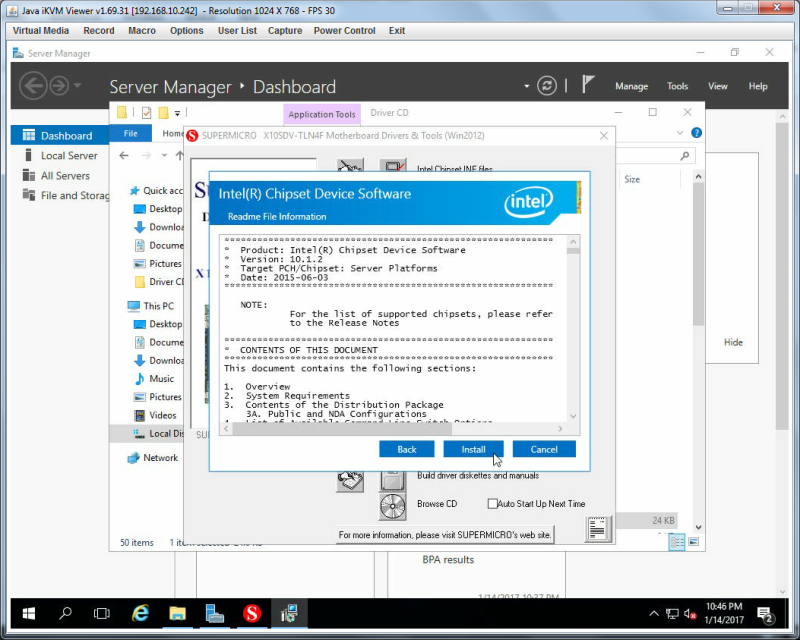Screen dimensions: 800x640
Task: Select Local Server in sidebar
Action: coord(69,156)
